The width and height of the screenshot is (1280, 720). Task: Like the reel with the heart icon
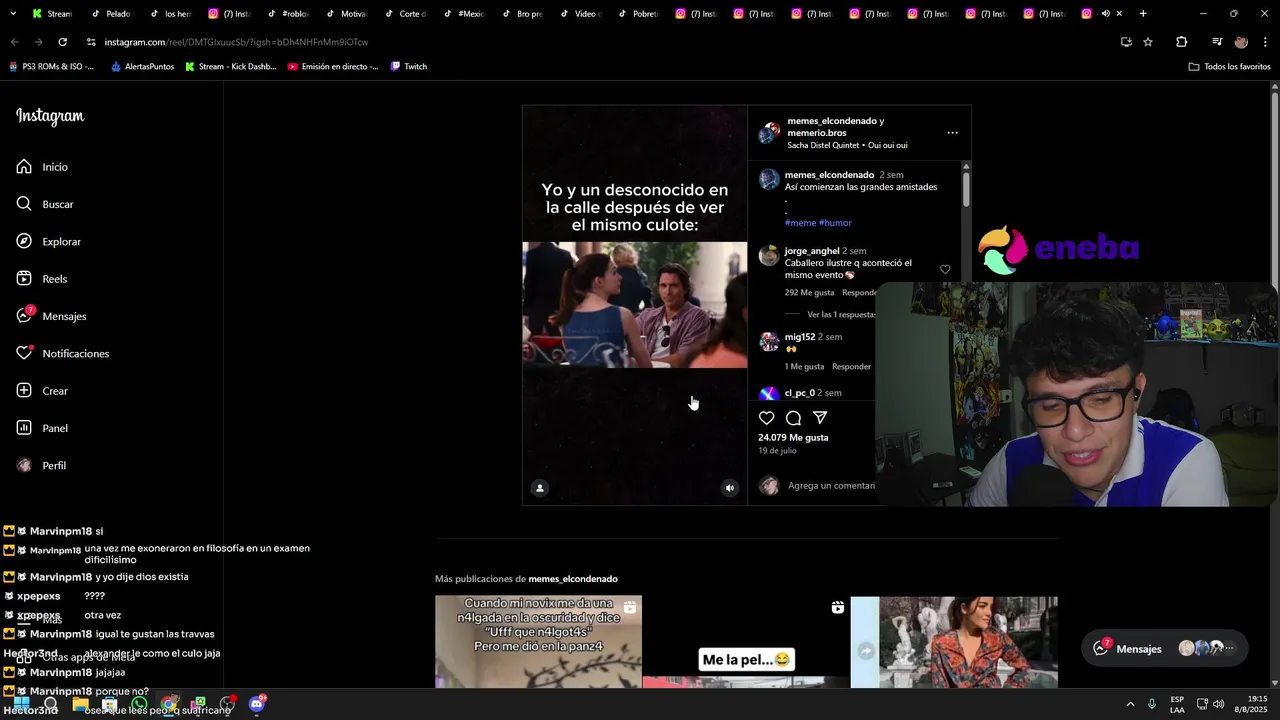pyautogui.click(x=766, y=418)
